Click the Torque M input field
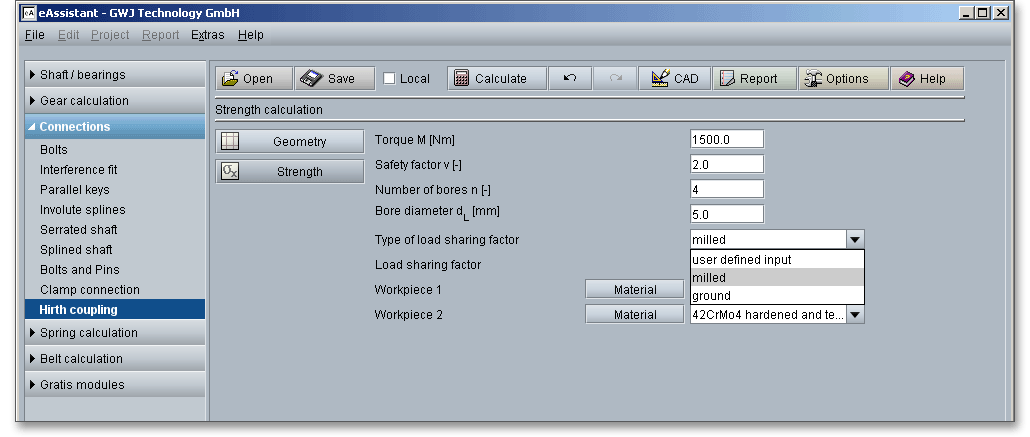Screen dimensions: 1030x437 (726, 140)
